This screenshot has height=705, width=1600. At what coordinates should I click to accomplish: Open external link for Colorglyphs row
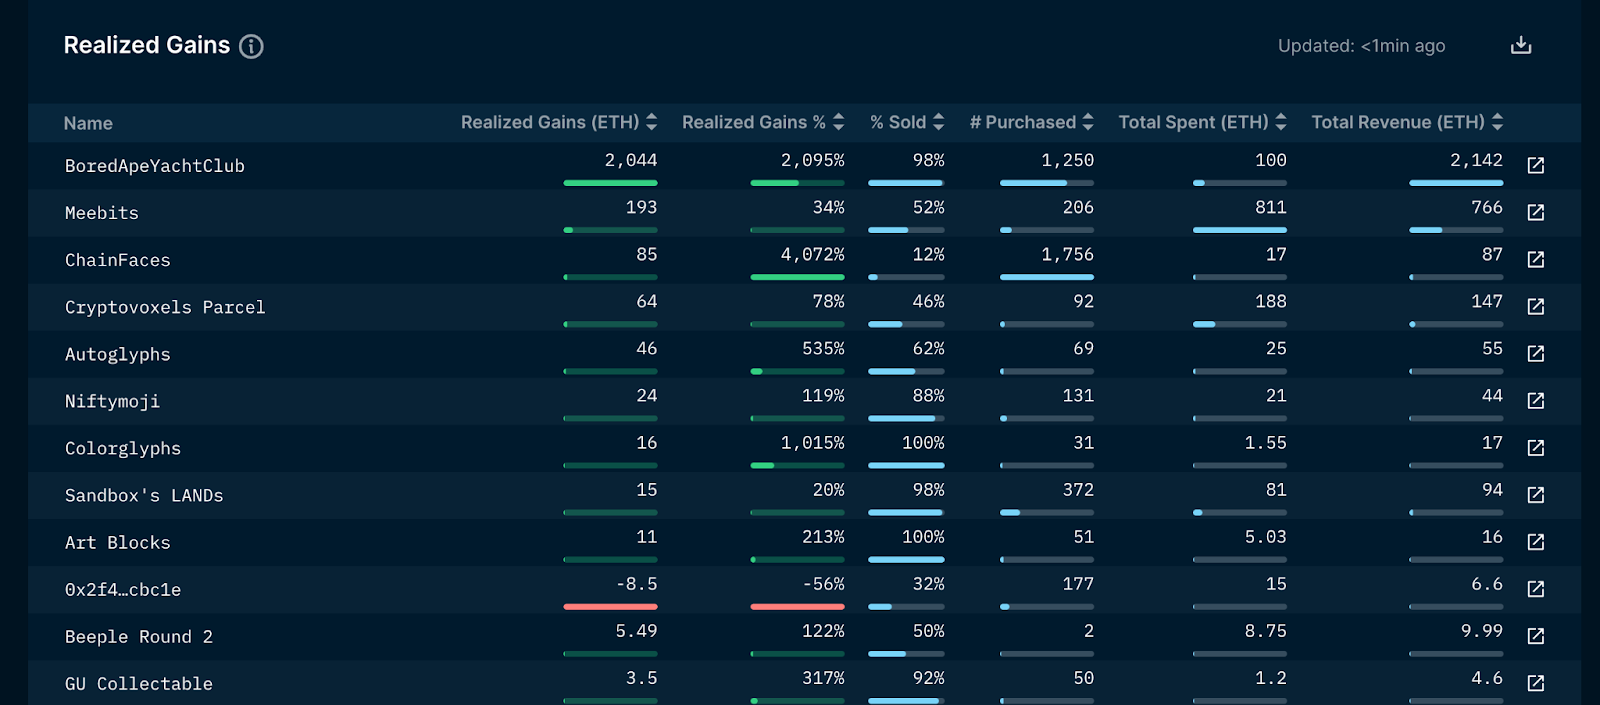tap(1536, 447)
